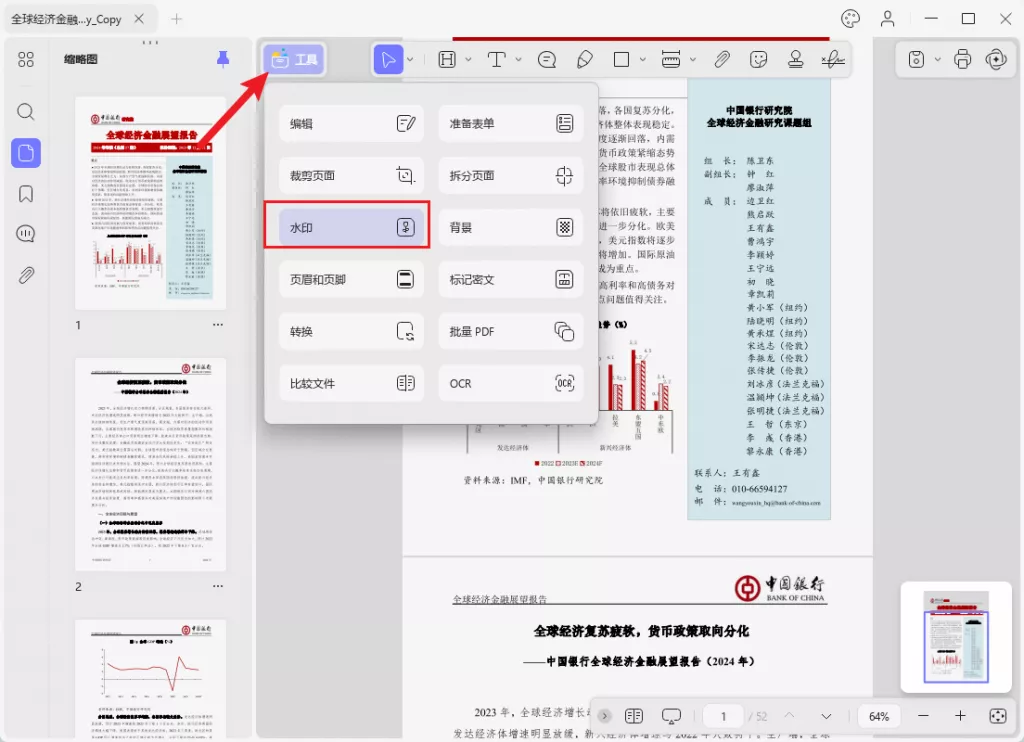The image size is (1024, 742).
Task: Open the search panel in left sidebar
Action: click(x=26, y=112)
